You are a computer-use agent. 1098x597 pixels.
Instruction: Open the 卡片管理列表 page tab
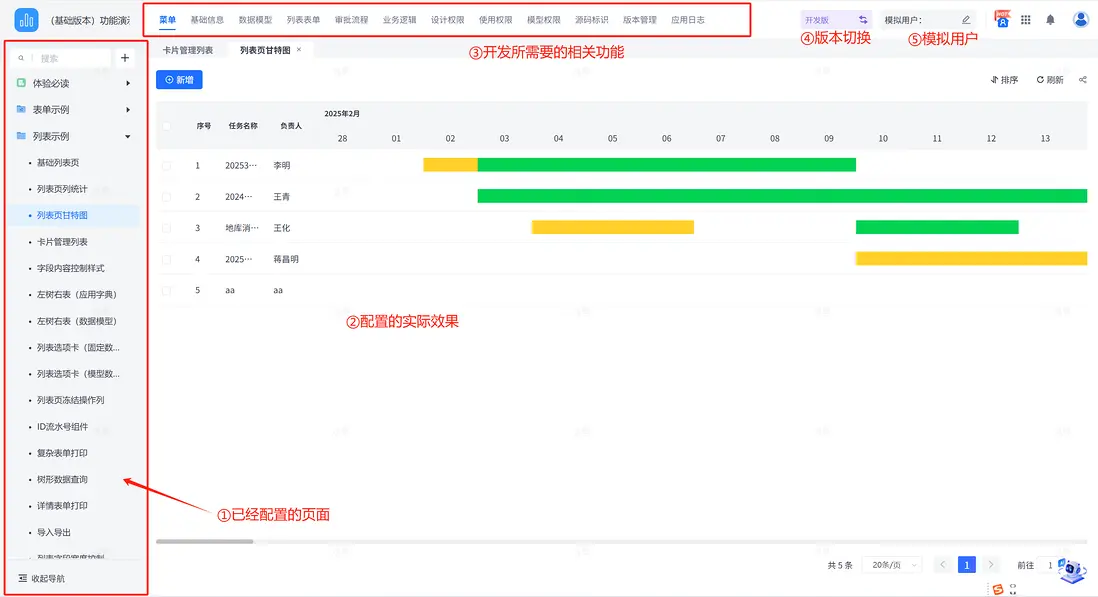(188, 50)
